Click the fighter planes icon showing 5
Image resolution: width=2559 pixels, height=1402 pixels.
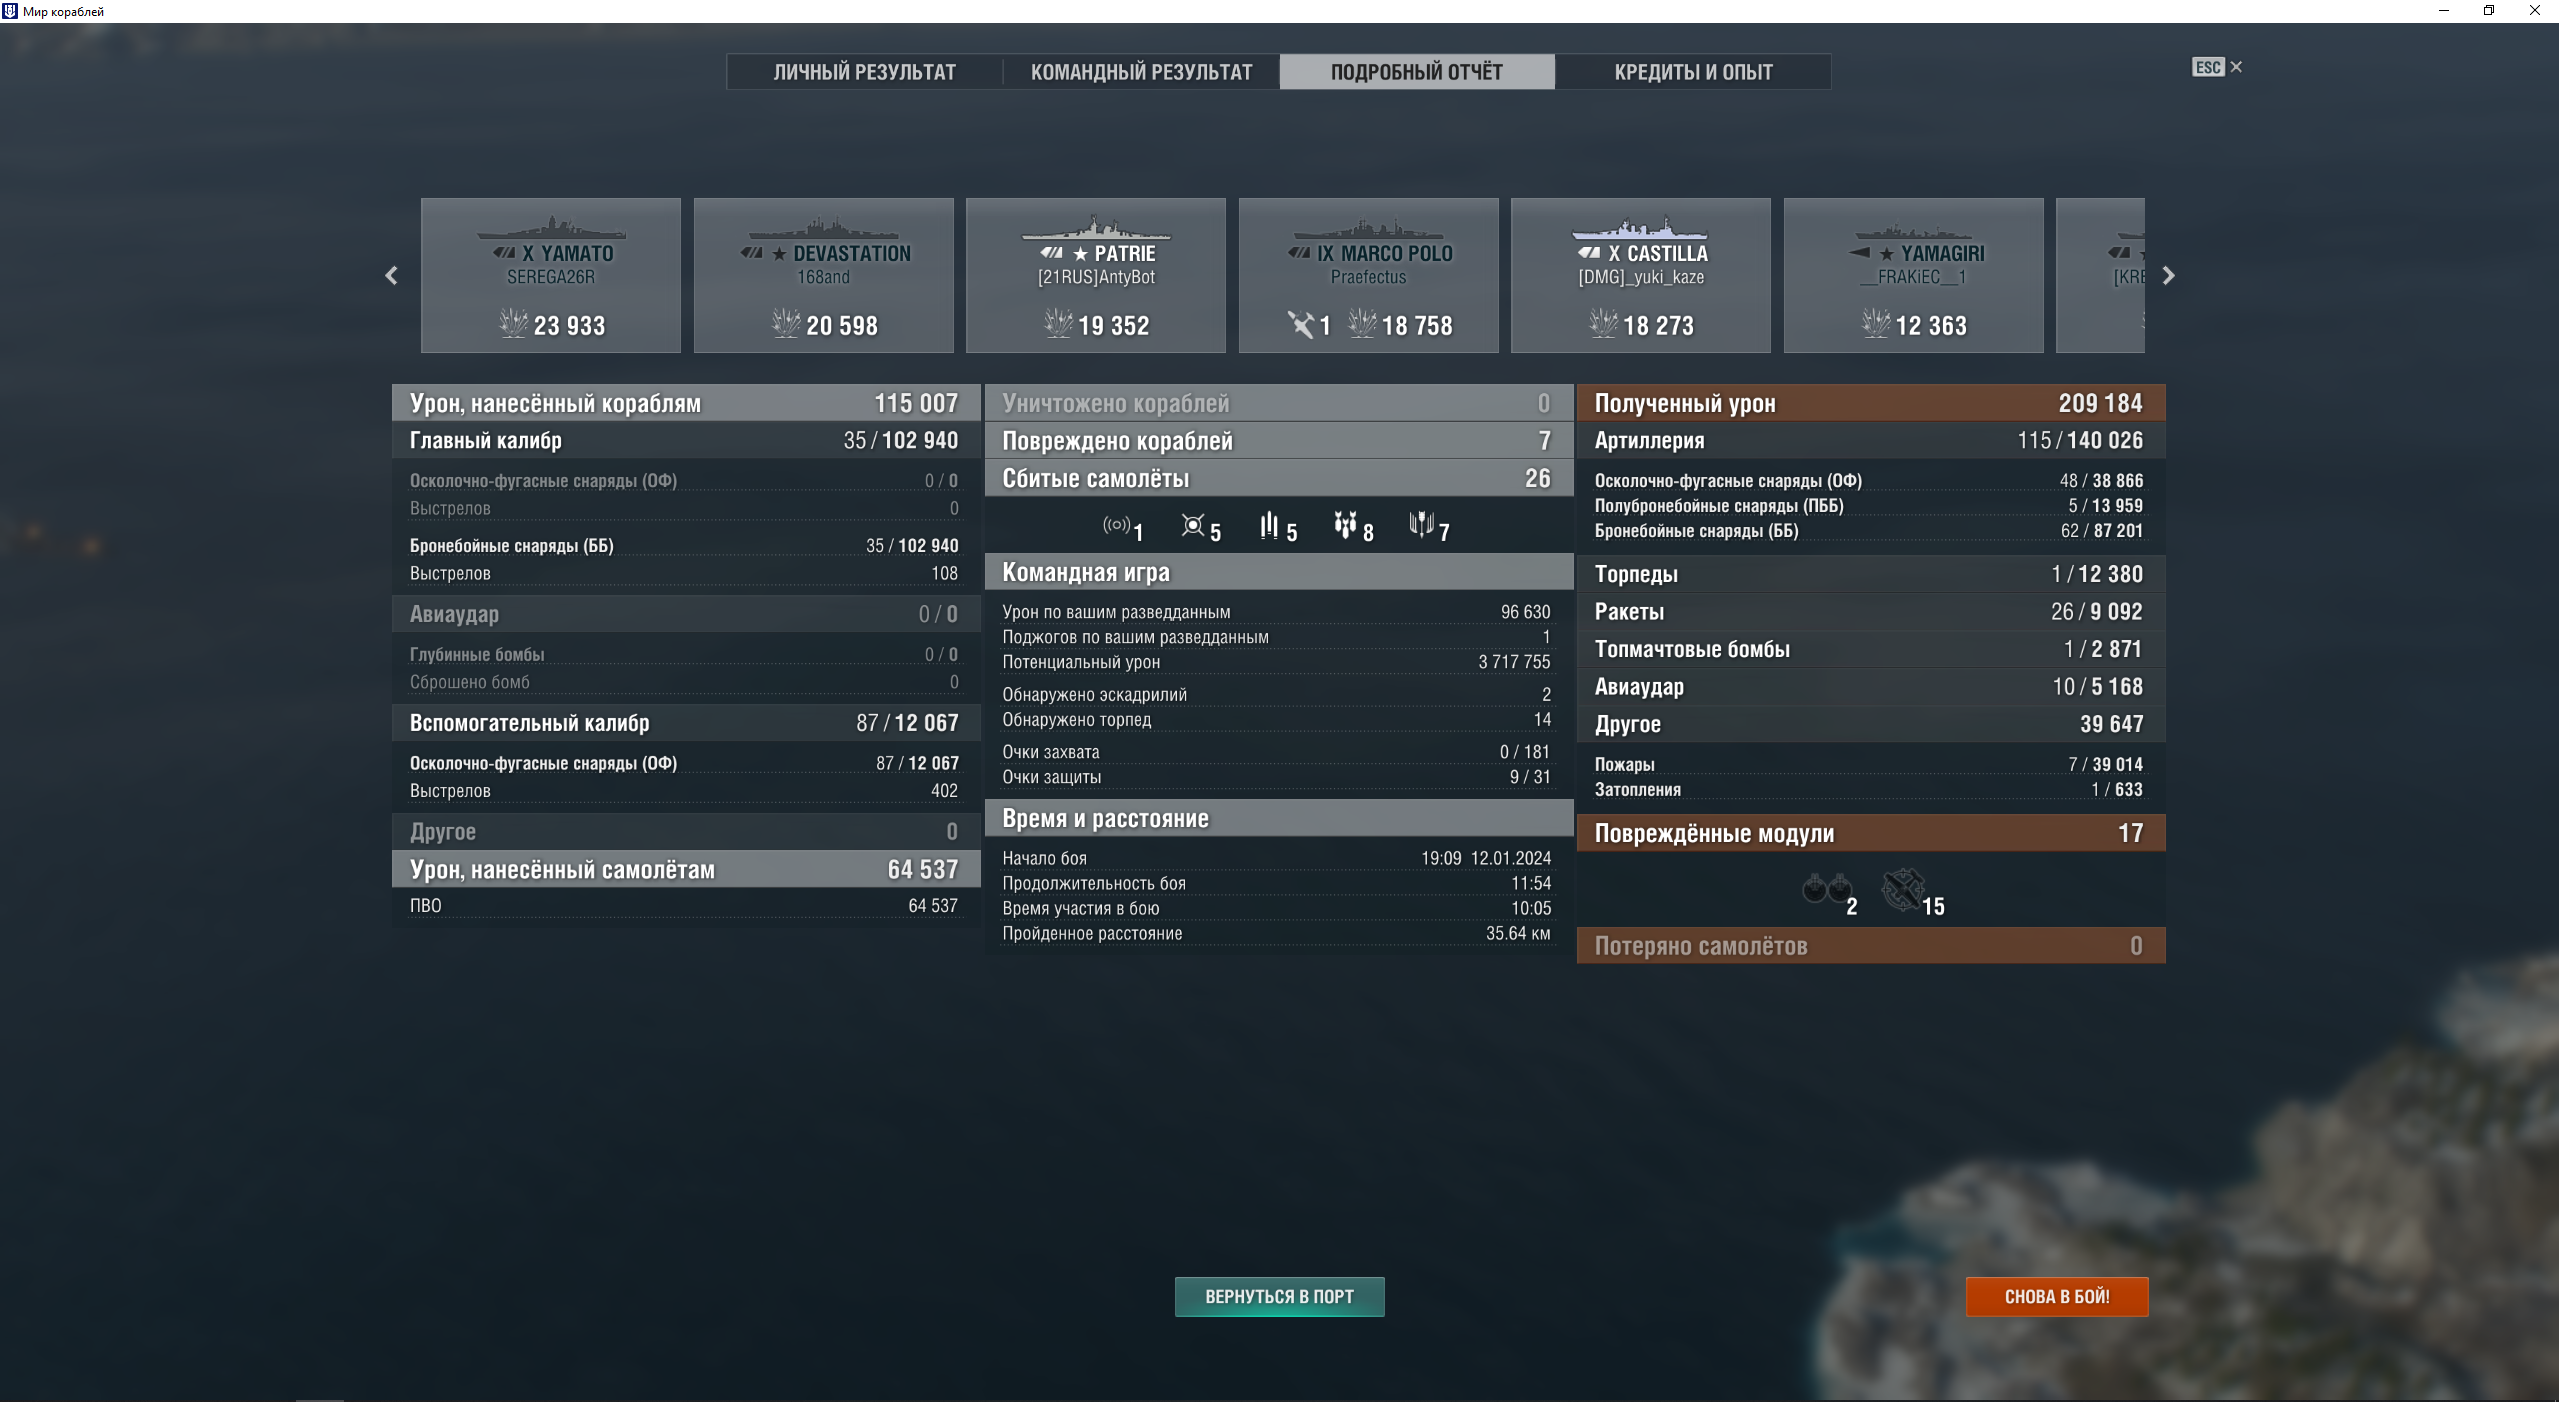pos(1193,525)
